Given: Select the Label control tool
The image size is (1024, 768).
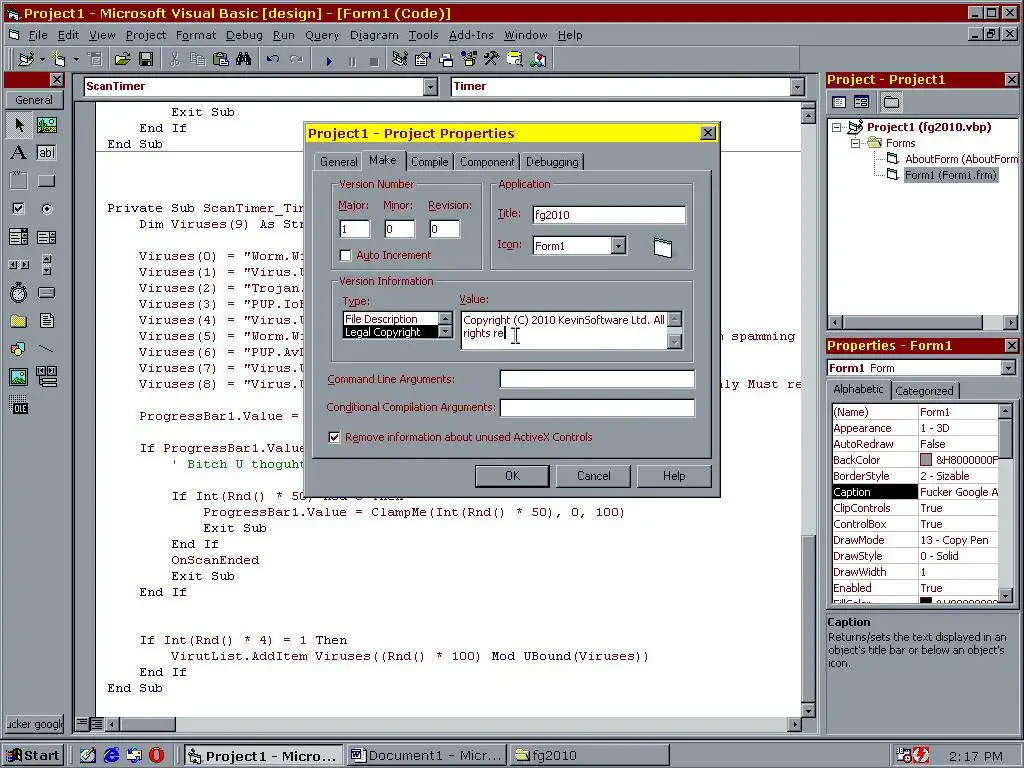Looking at the screenshot, I should 19,153.
